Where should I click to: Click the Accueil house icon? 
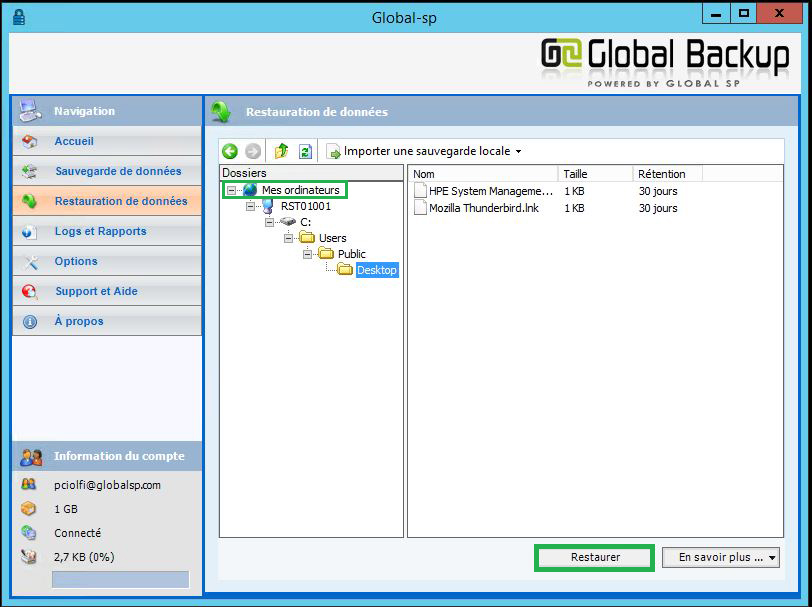point(30,141)
